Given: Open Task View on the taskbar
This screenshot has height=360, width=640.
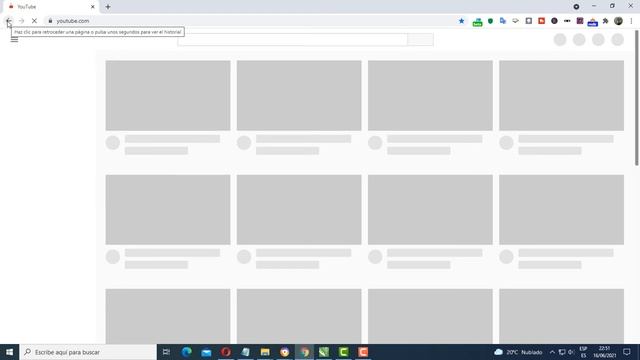Looking at the screenshot, I should click(x=166, y=352).
